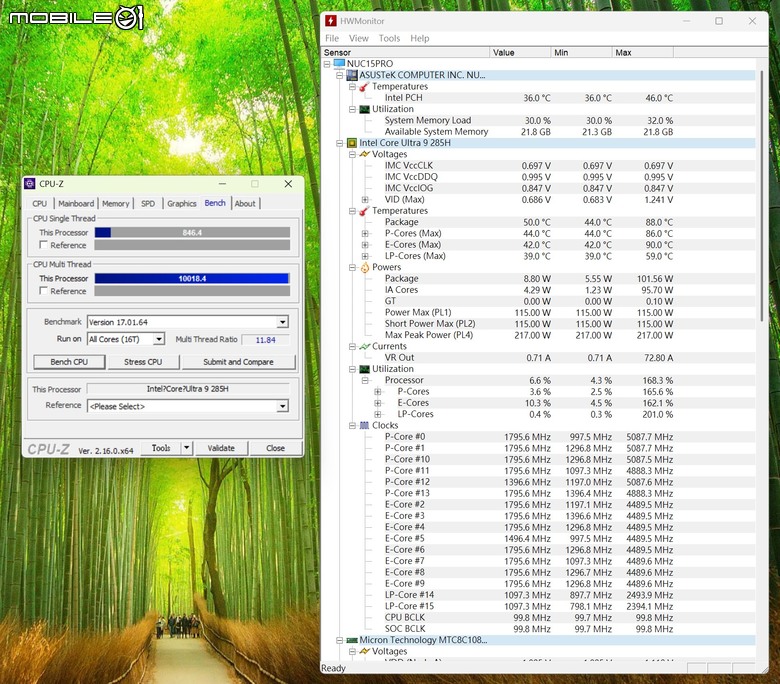Open the Tools dropdown arrow in CPU-Z

pos(187,448)
